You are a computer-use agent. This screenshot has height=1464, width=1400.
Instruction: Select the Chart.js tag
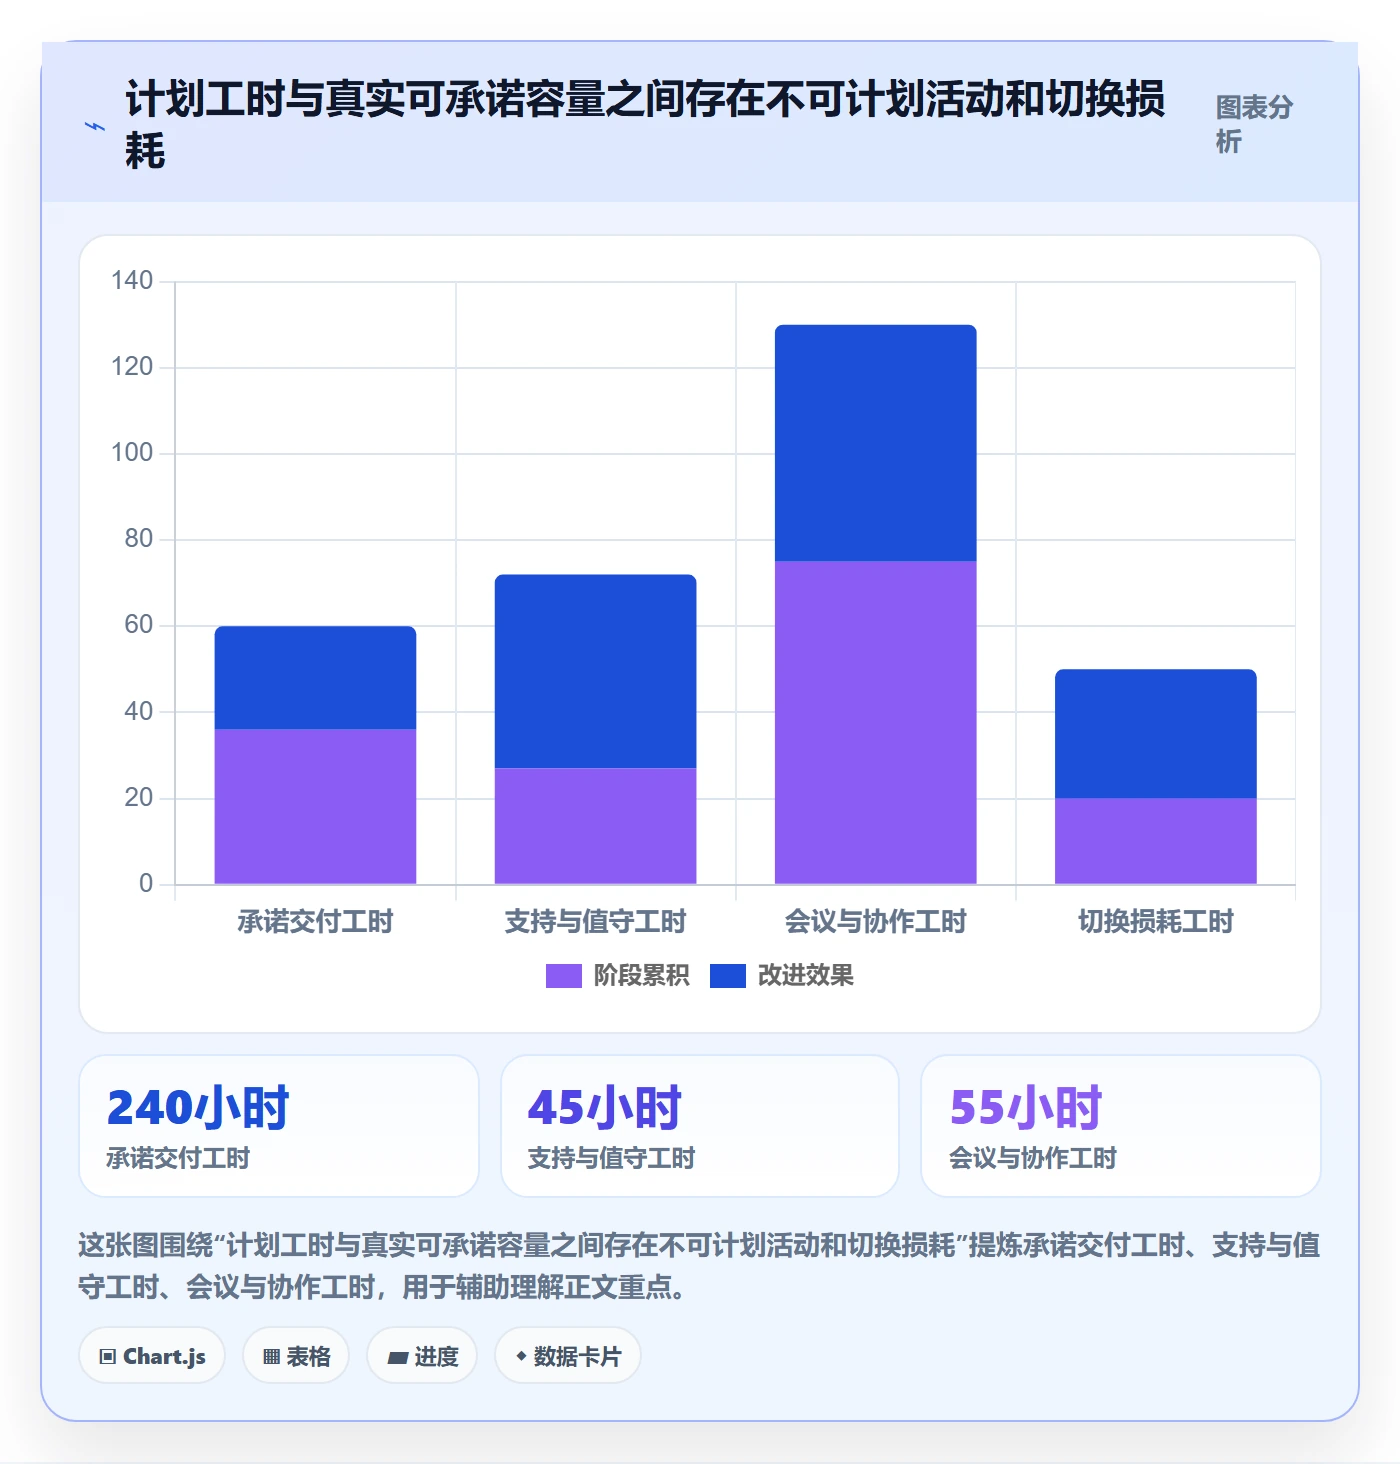(152, 1356)
